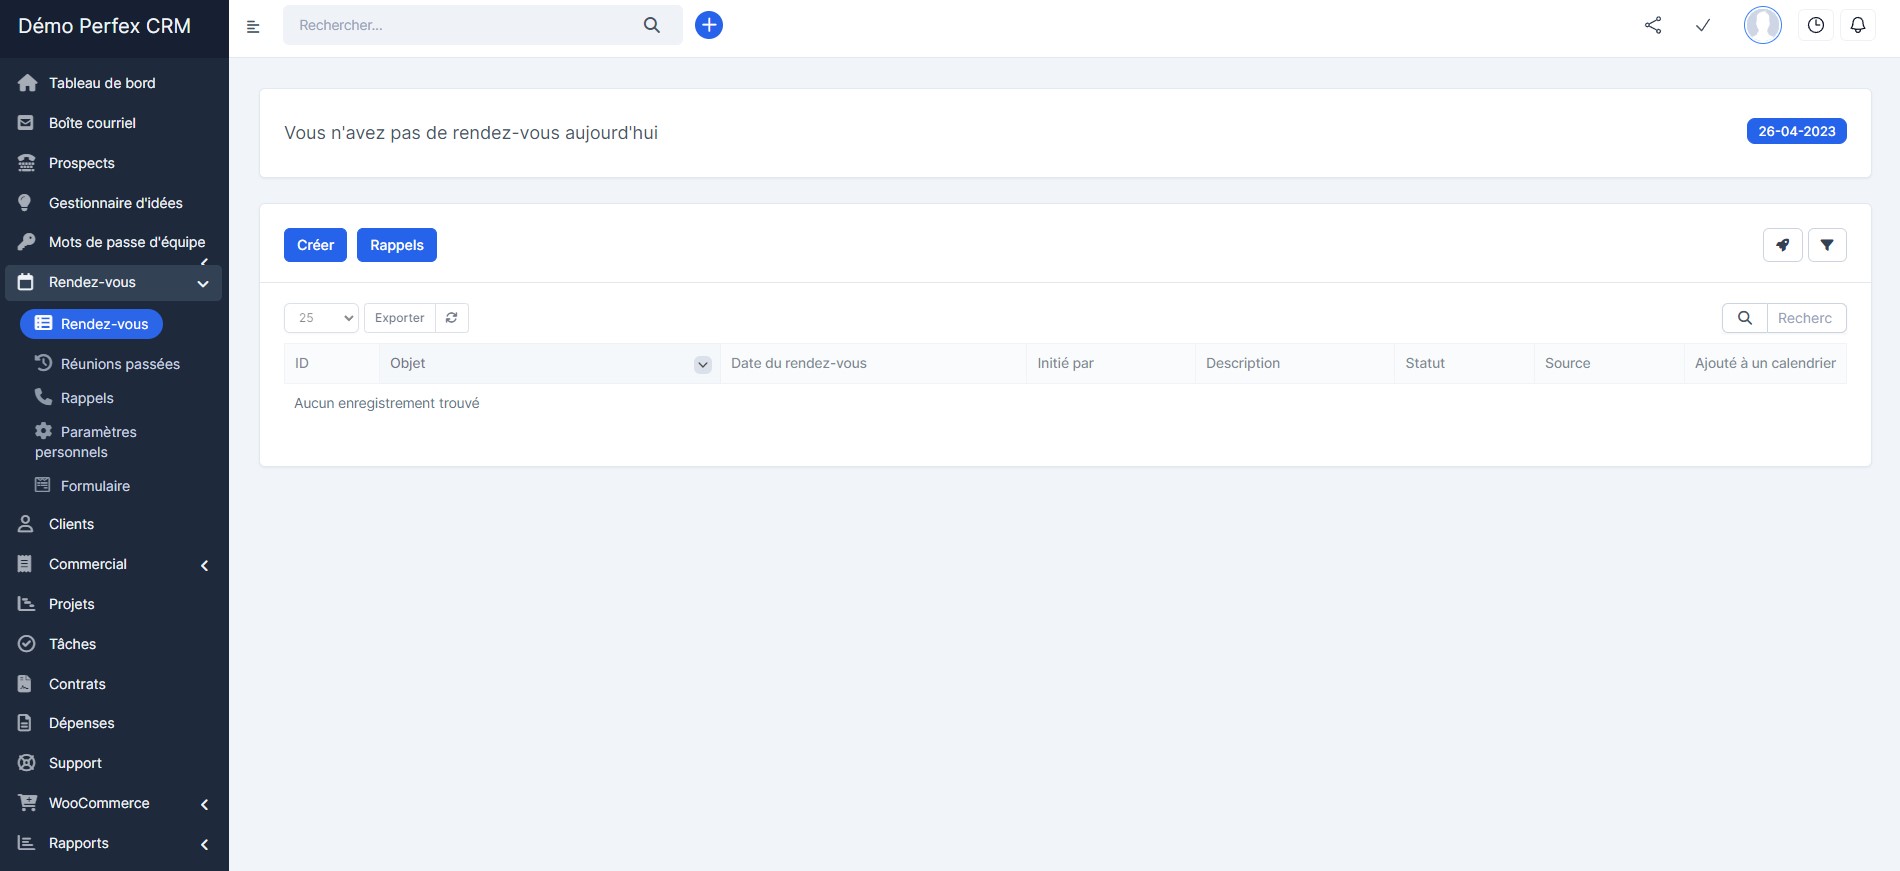Click the Tableau de bord home icon

tap(27, 83)
